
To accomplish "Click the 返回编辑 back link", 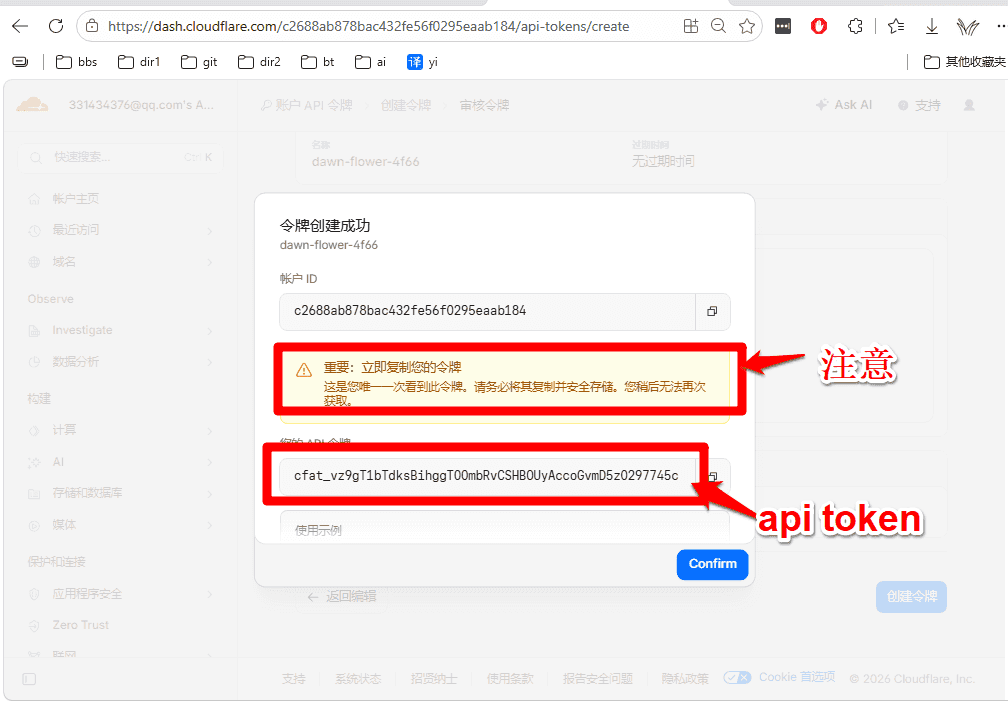I will click(x=342, y=597).
